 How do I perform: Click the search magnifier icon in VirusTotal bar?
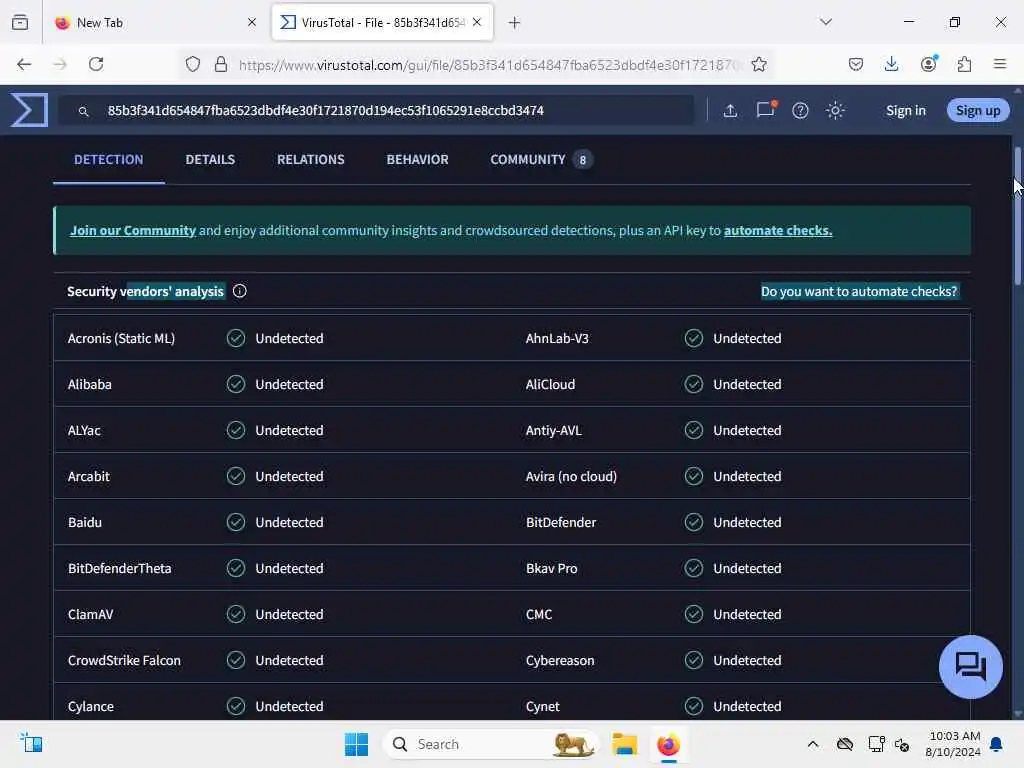[x=84, y=111]
